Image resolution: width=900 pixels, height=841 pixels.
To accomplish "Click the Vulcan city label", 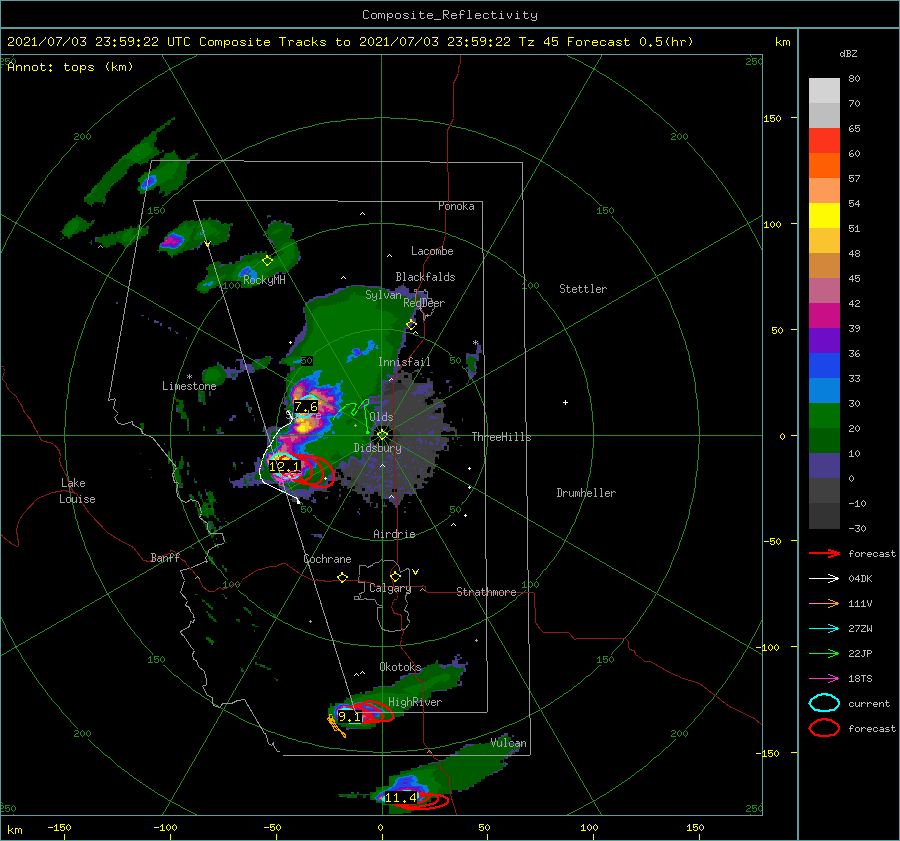I will 508,743.
